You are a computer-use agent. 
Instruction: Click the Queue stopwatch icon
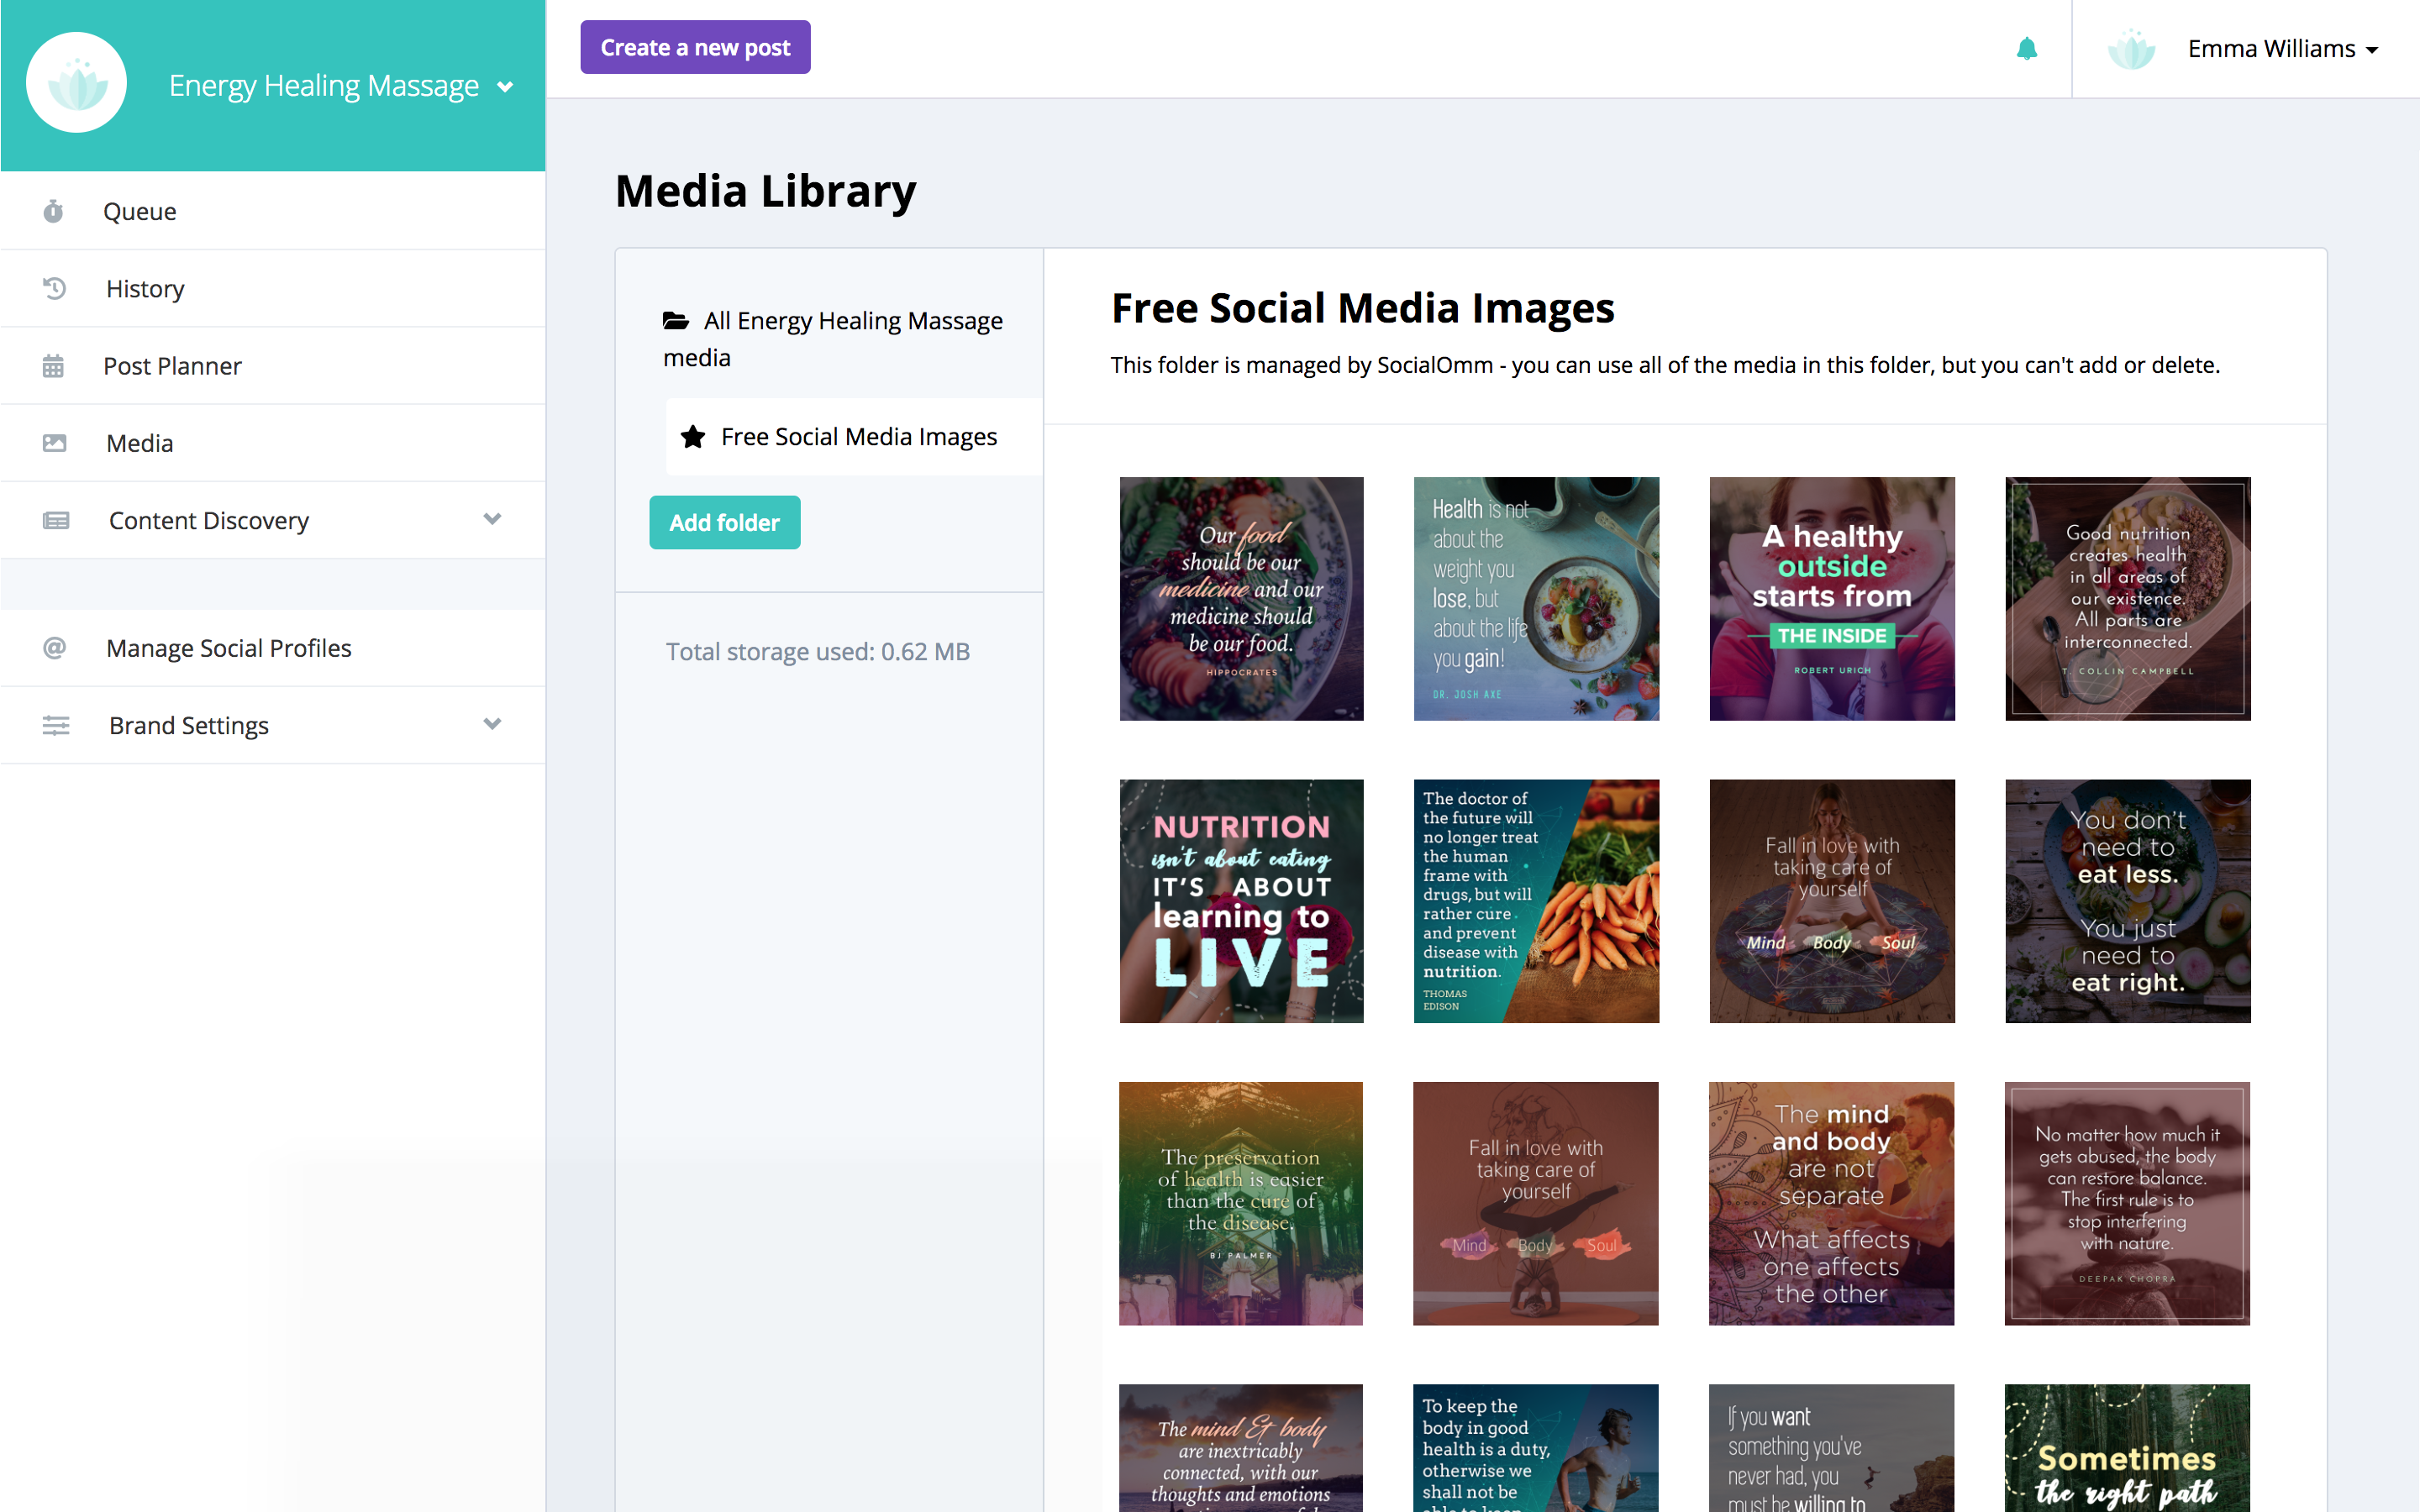54,211
